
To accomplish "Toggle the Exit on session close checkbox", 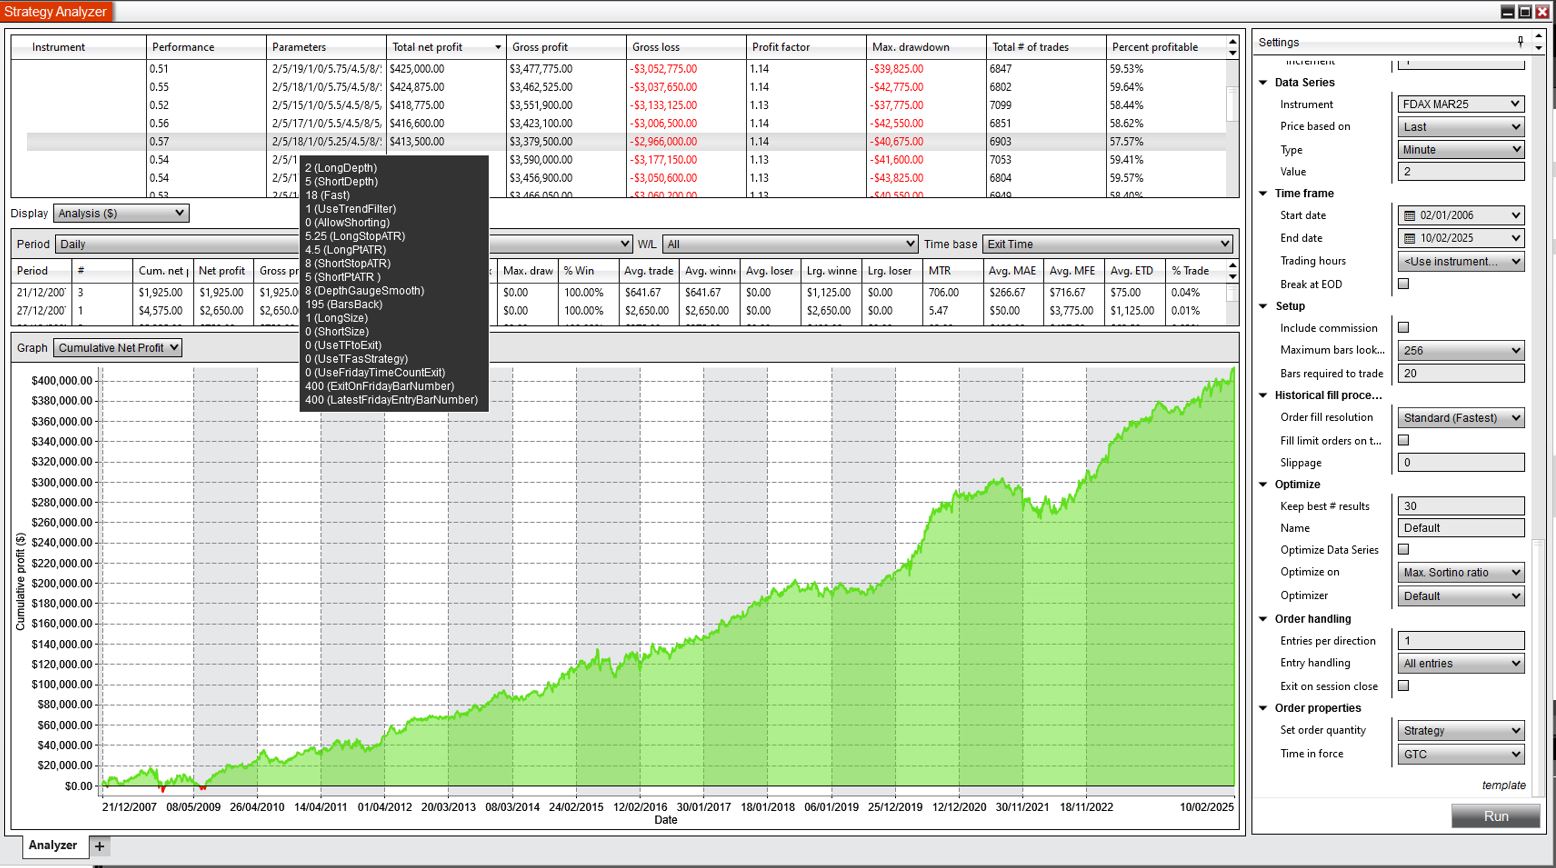I will point(1403,686).
